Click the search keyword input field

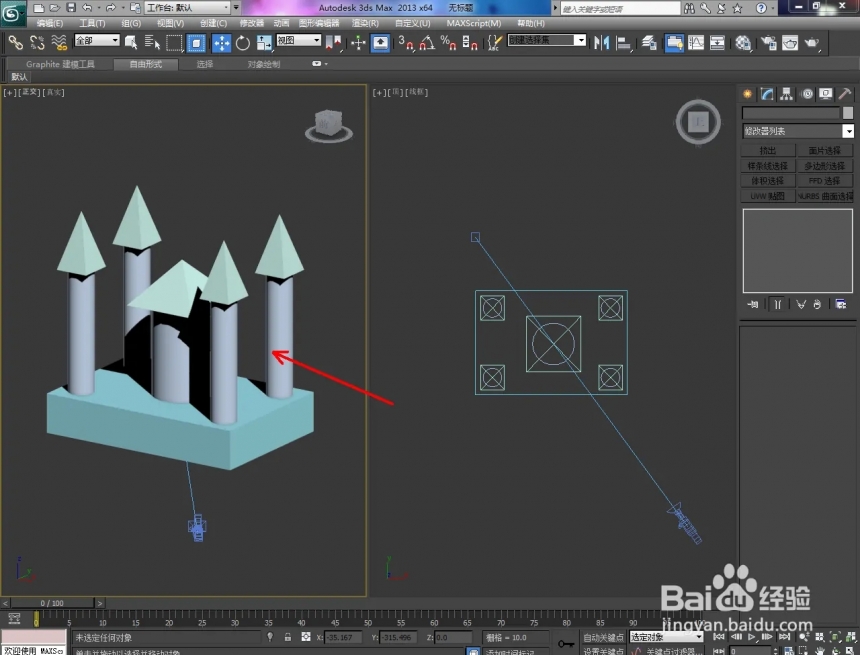coord(620,8)
